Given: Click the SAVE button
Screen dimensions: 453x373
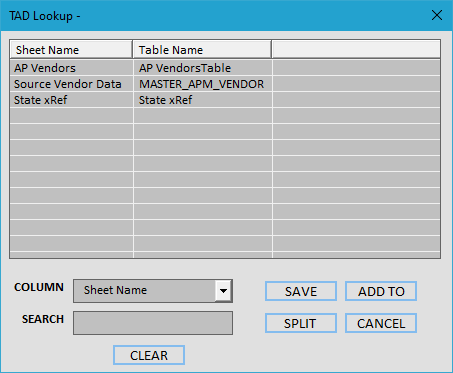Looking at the screenshot, I should pos(301,291).
